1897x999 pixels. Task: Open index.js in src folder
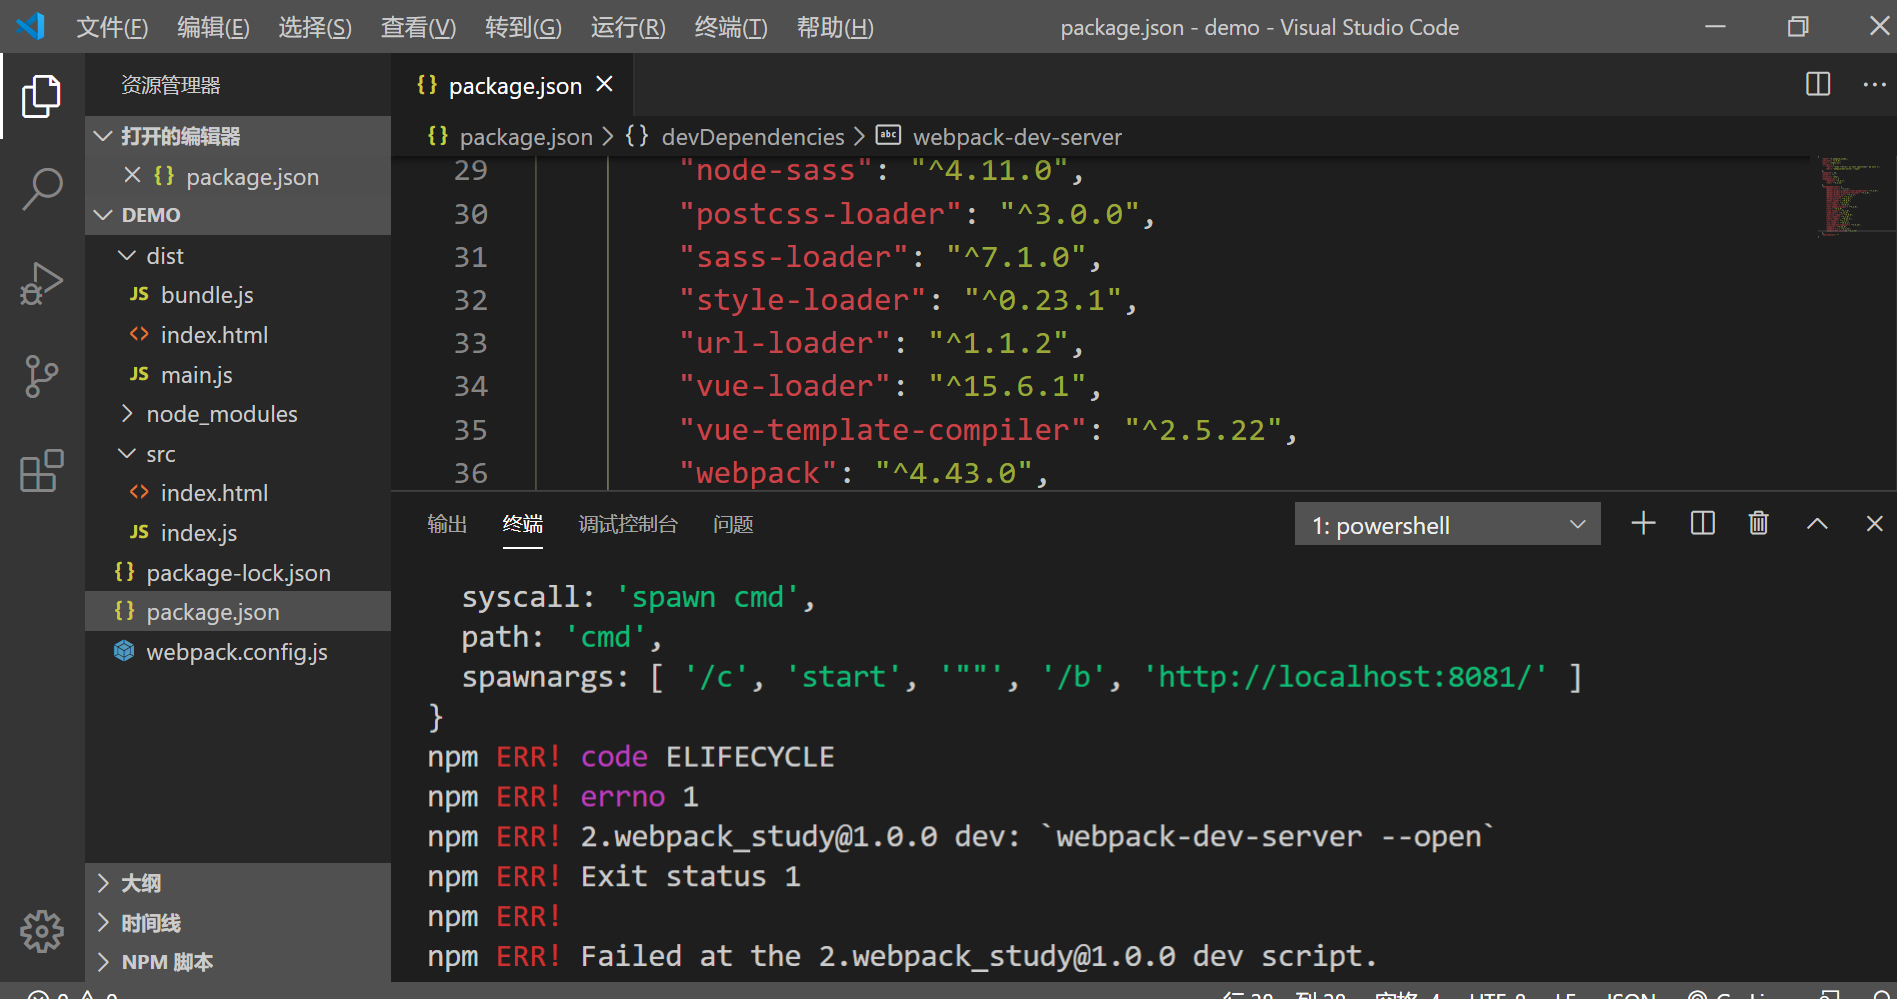(x=238, y=533)
